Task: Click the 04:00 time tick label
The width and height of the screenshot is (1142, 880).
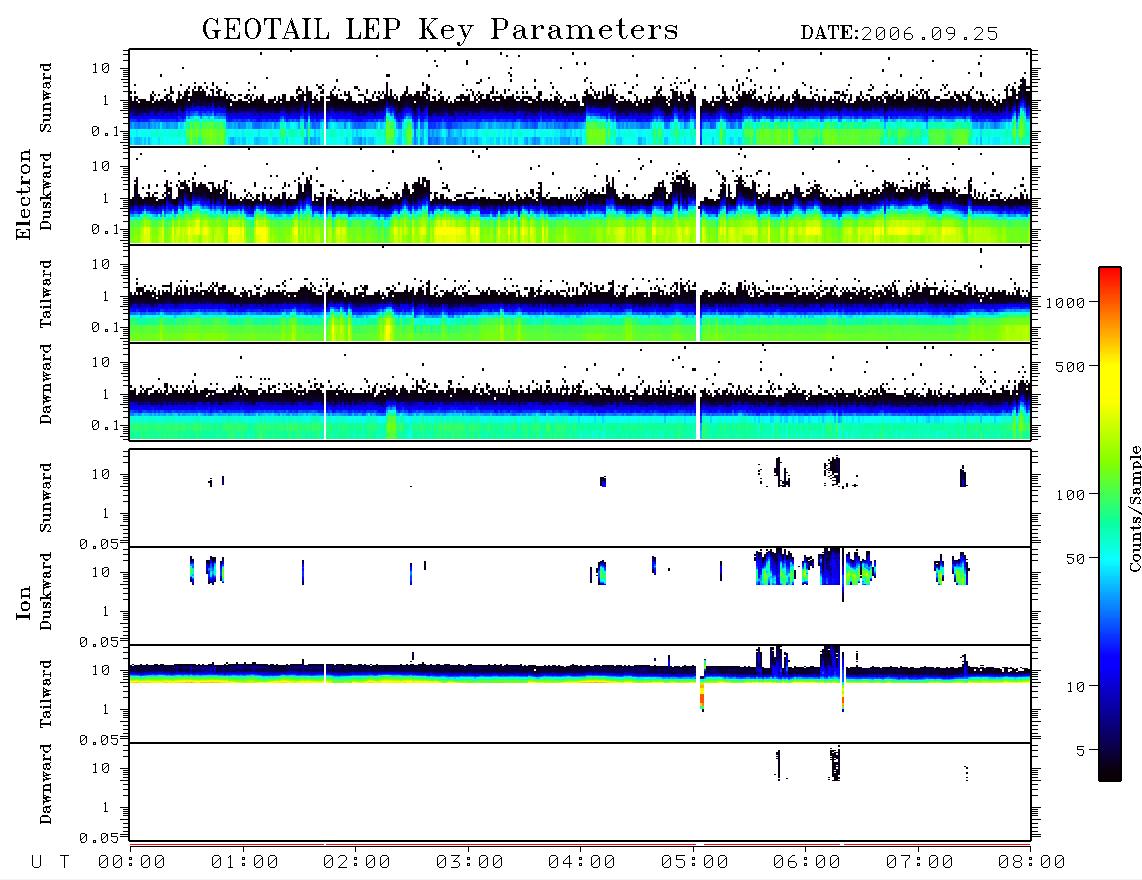Action: [x=582, y=863]
